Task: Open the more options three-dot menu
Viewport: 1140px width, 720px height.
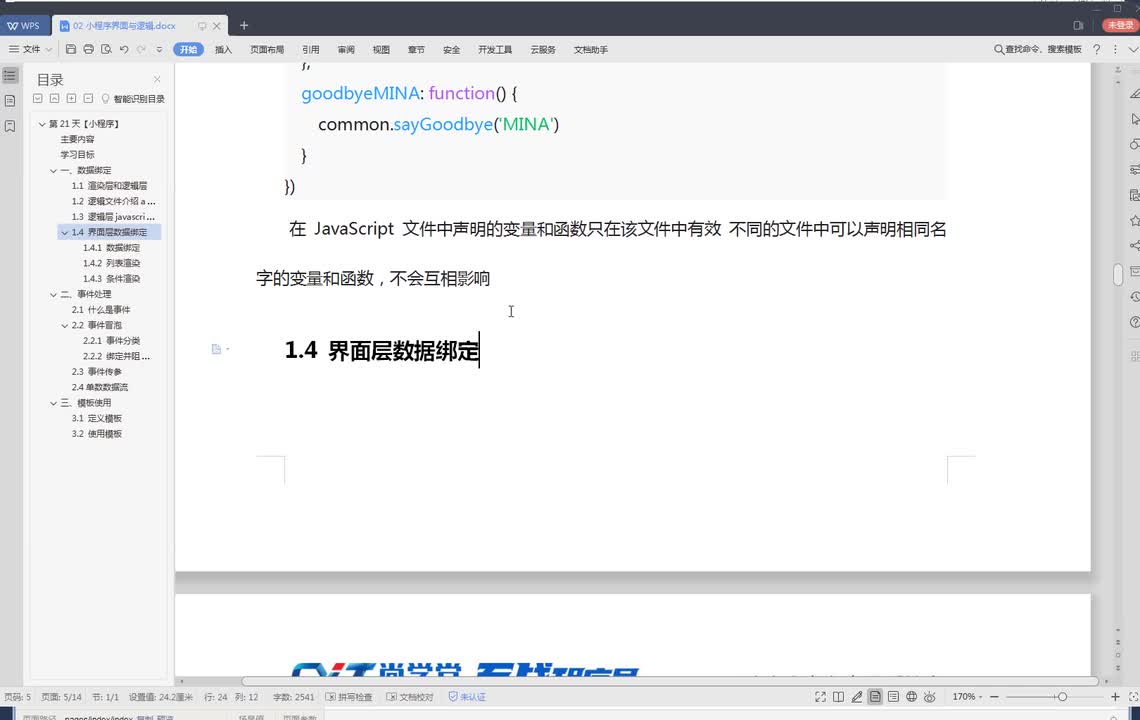Action: pos(1115,49)
